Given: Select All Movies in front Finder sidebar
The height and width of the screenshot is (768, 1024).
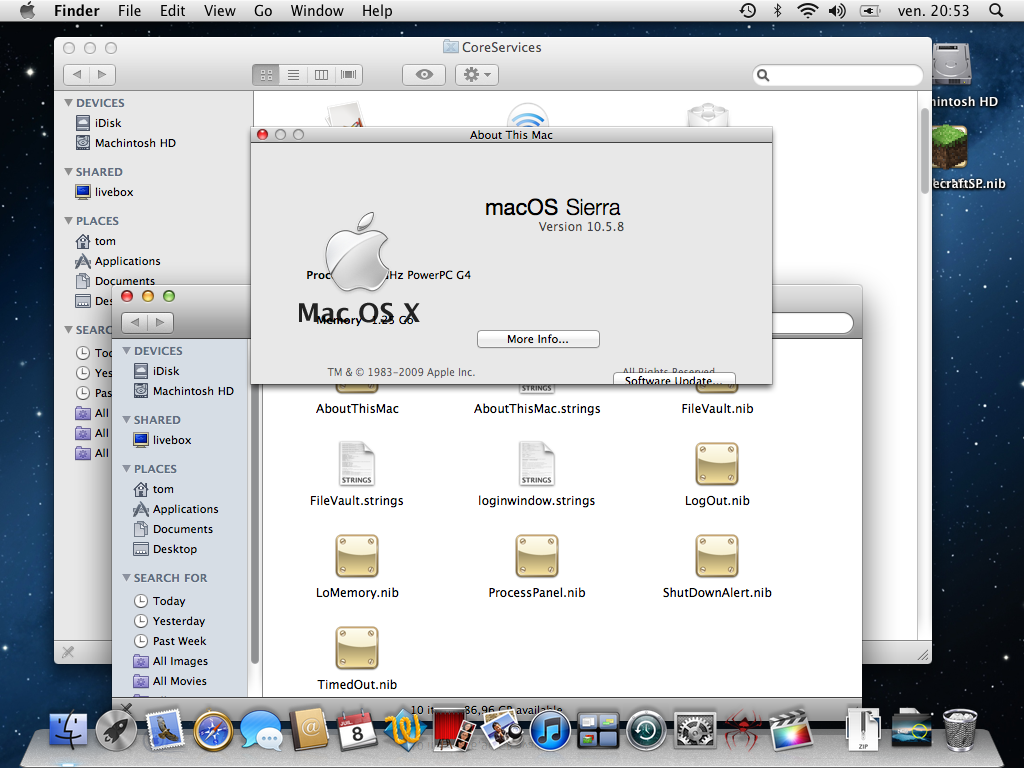Looking at the screenshot, I should [170, 680].
